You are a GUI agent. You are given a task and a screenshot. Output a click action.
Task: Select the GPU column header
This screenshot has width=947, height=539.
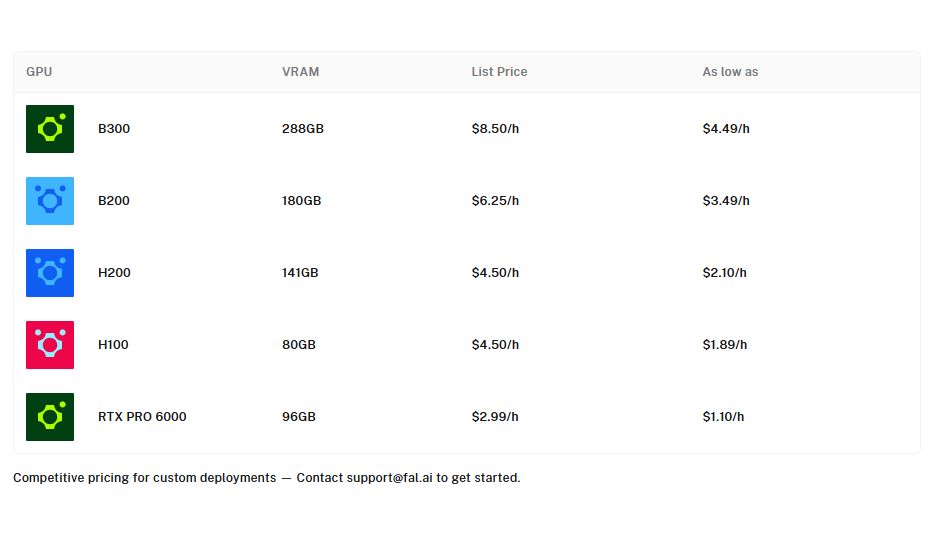coord(39,72)
